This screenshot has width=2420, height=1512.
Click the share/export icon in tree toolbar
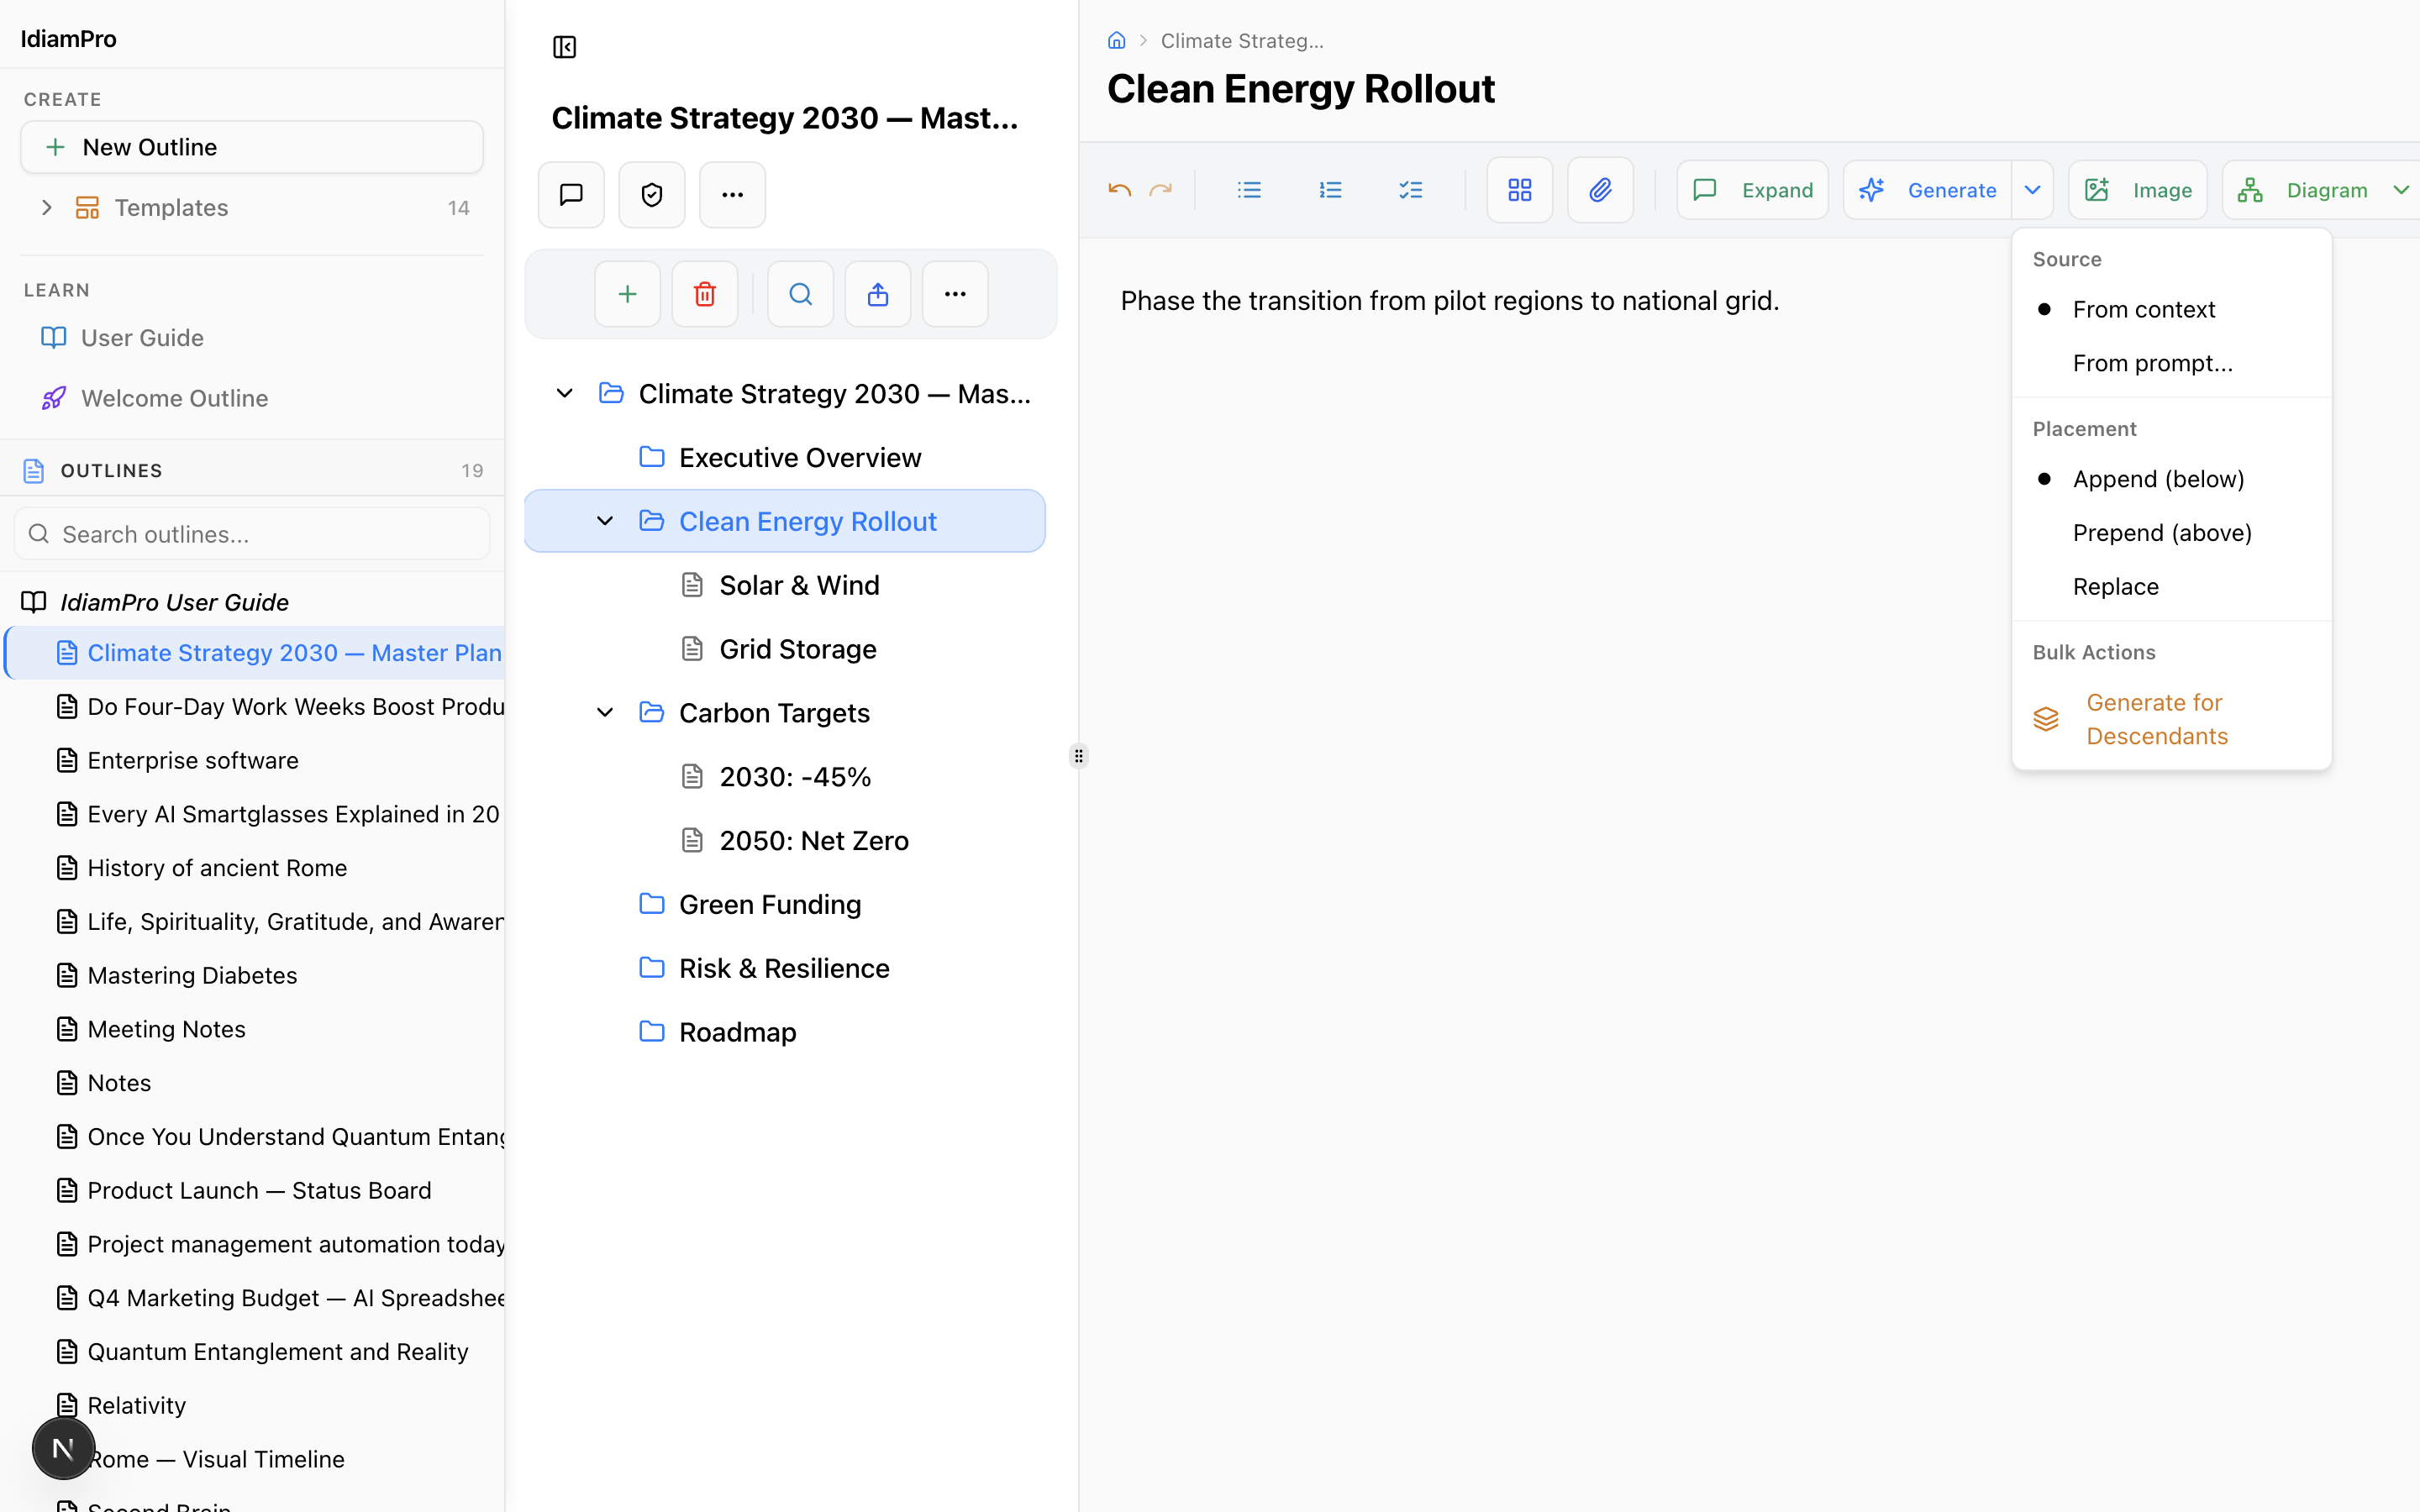(878, 294)
